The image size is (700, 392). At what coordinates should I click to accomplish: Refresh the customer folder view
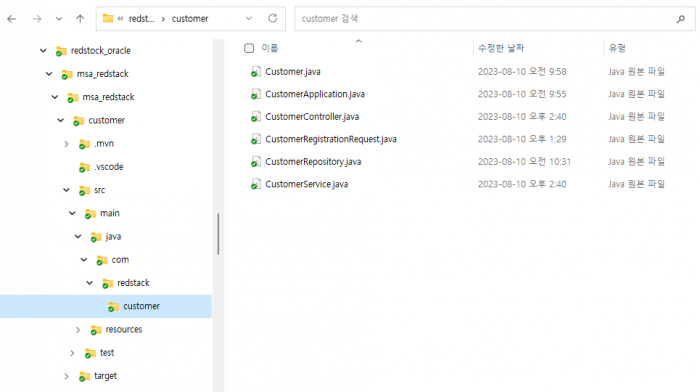[272, 18]
